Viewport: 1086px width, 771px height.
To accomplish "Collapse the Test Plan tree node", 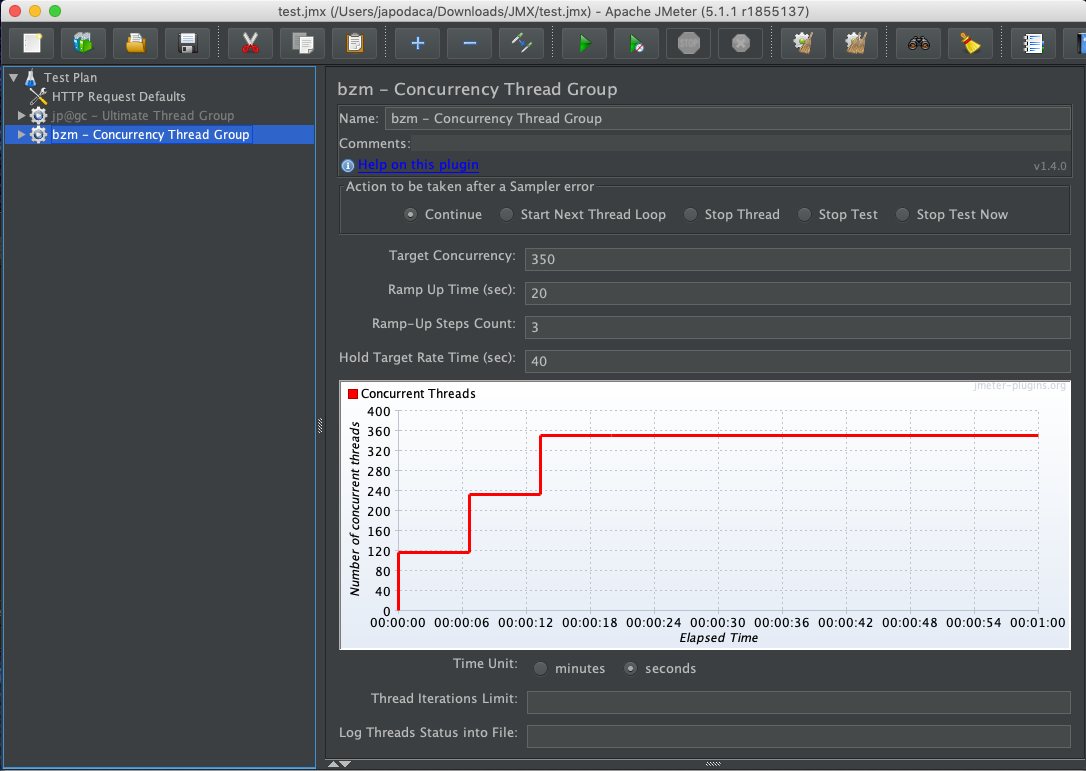I will click(x=13, y=78).
